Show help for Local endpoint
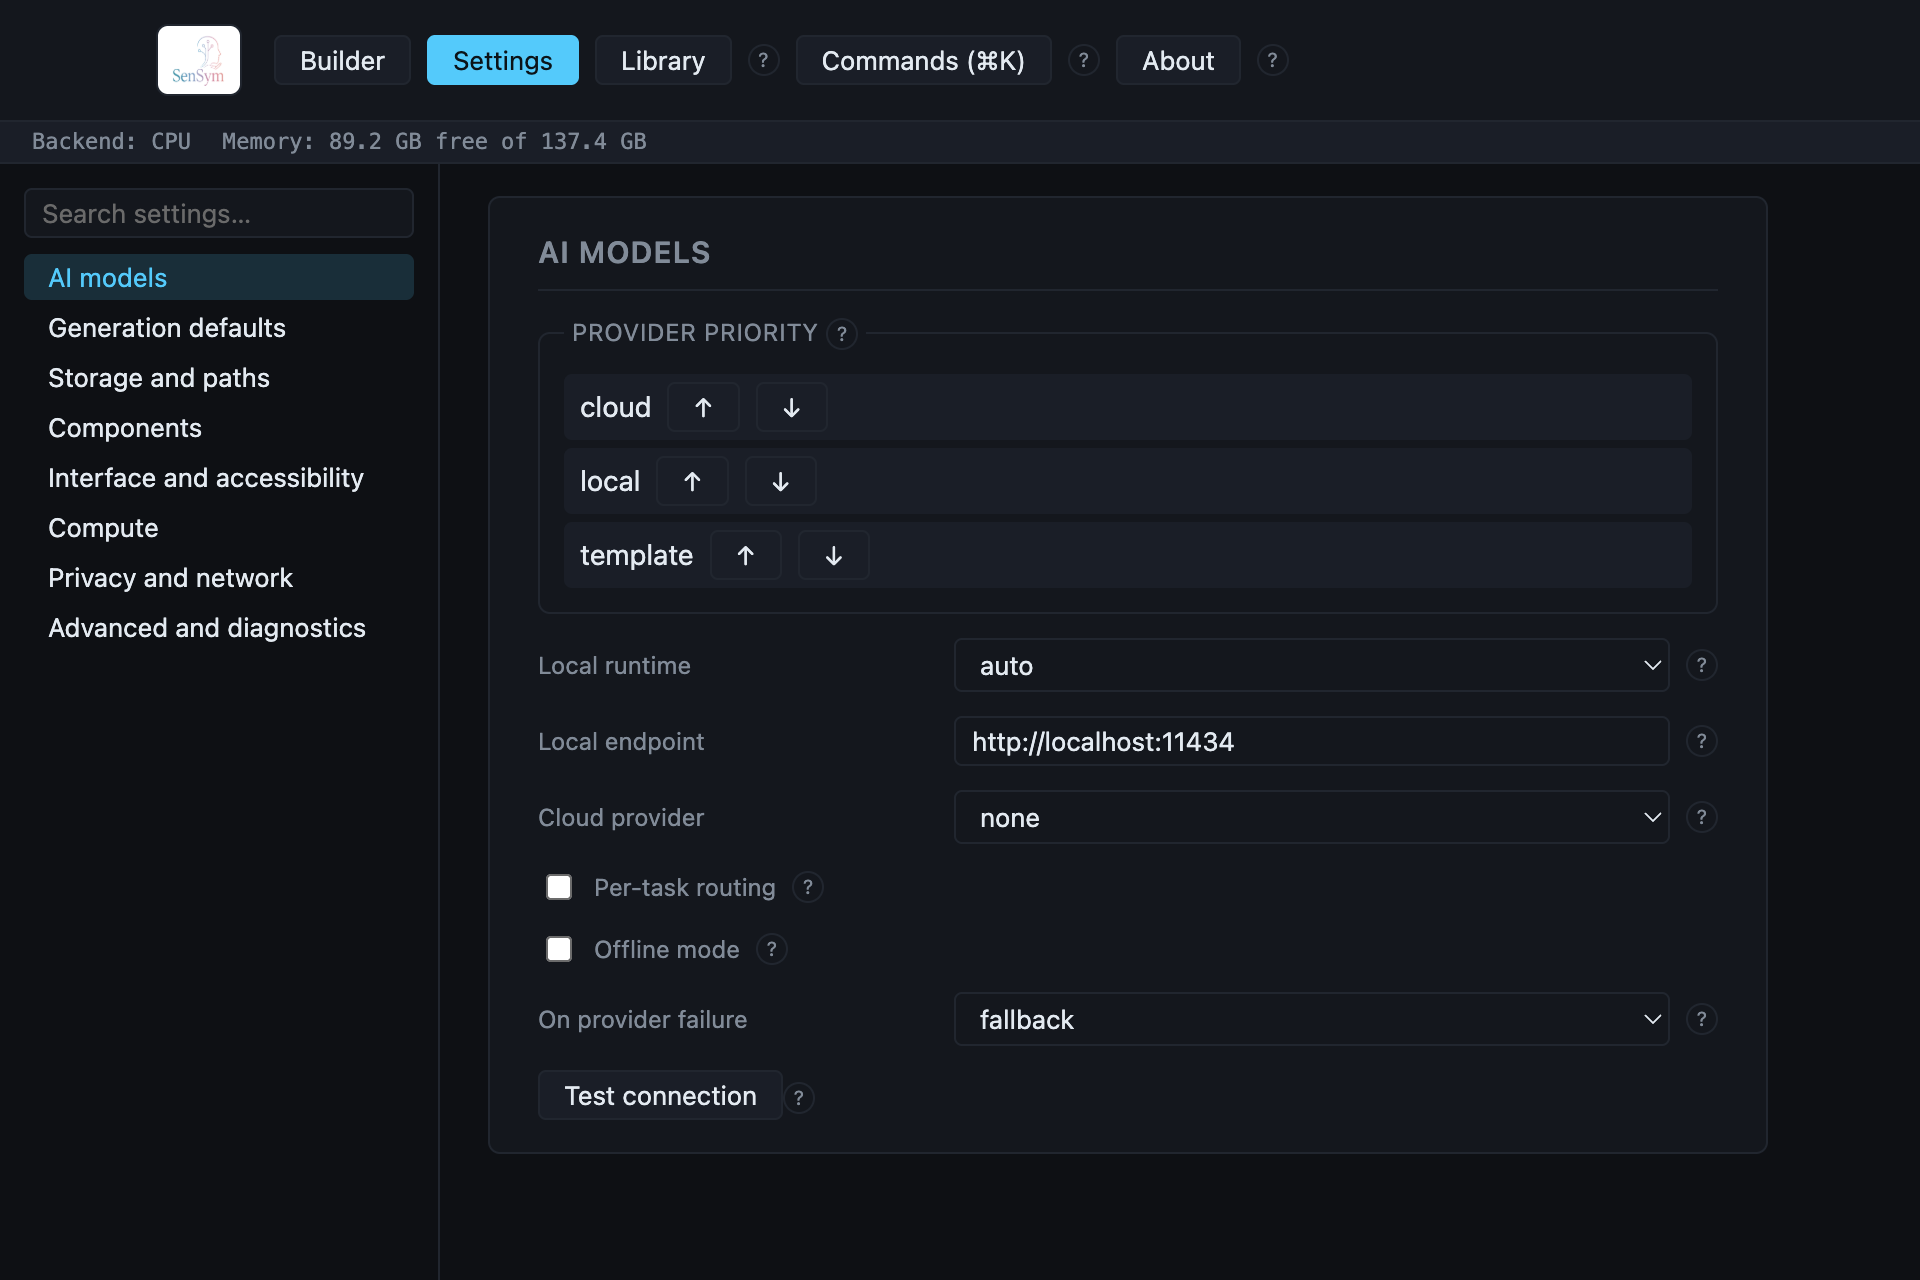1920x1280 pixels. tap(1701, 741)
